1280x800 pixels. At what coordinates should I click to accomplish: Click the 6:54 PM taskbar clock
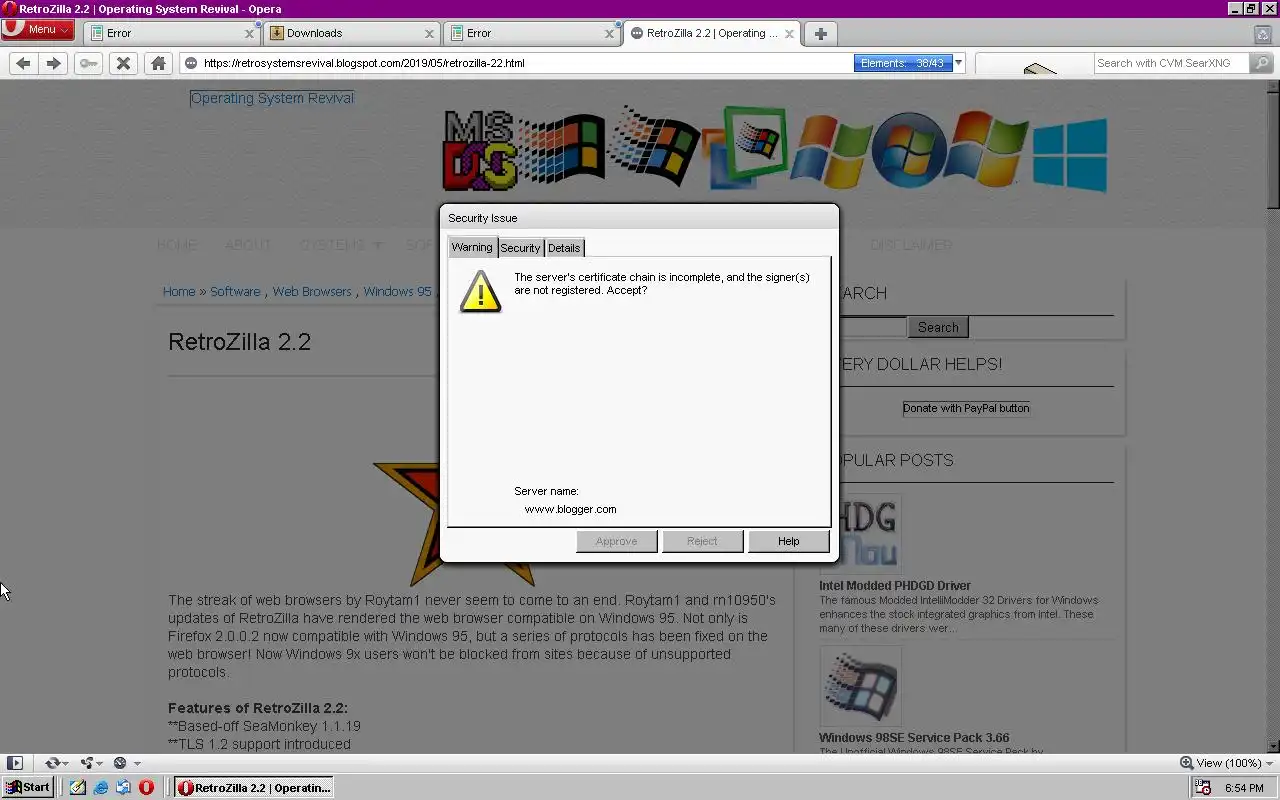pos(1244,788)
